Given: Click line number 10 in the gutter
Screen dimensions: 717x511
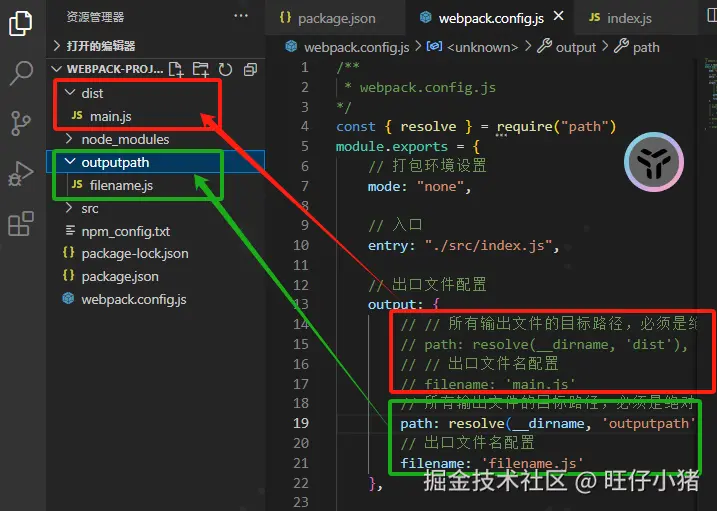Looking at the screenshot, I should coord(301,245).
